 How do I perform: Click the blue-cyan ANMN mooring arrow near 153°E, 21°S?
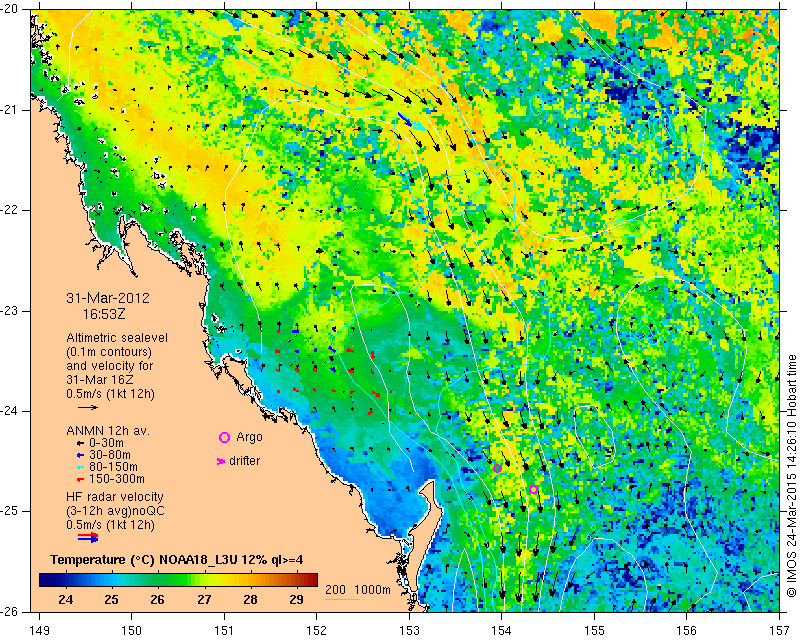pyautogui.click(x=410, y=121)
